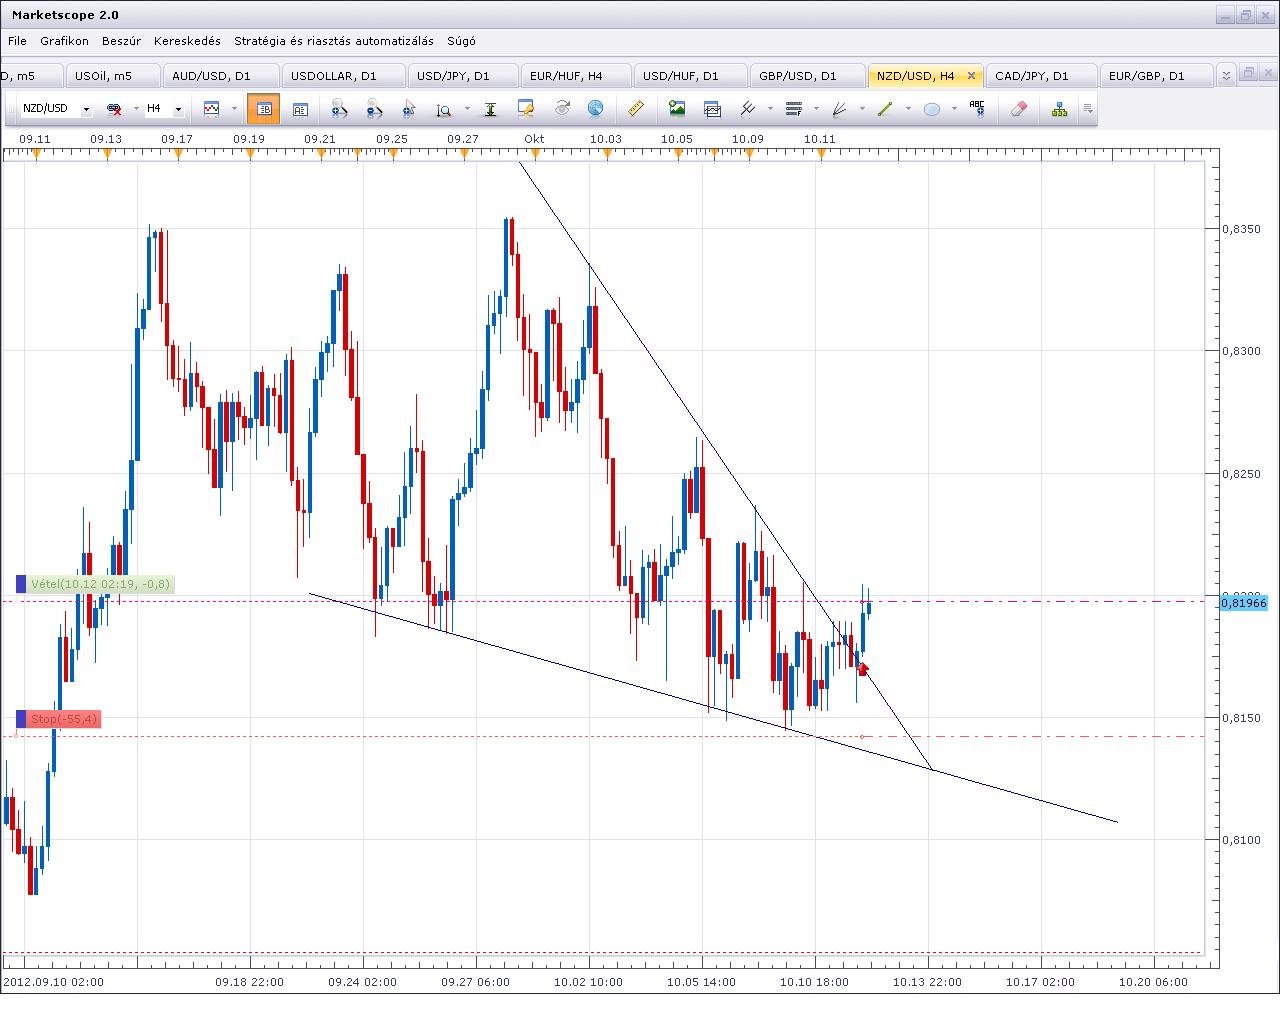Click the green fit-to-height icon

(x=490, y=109)
